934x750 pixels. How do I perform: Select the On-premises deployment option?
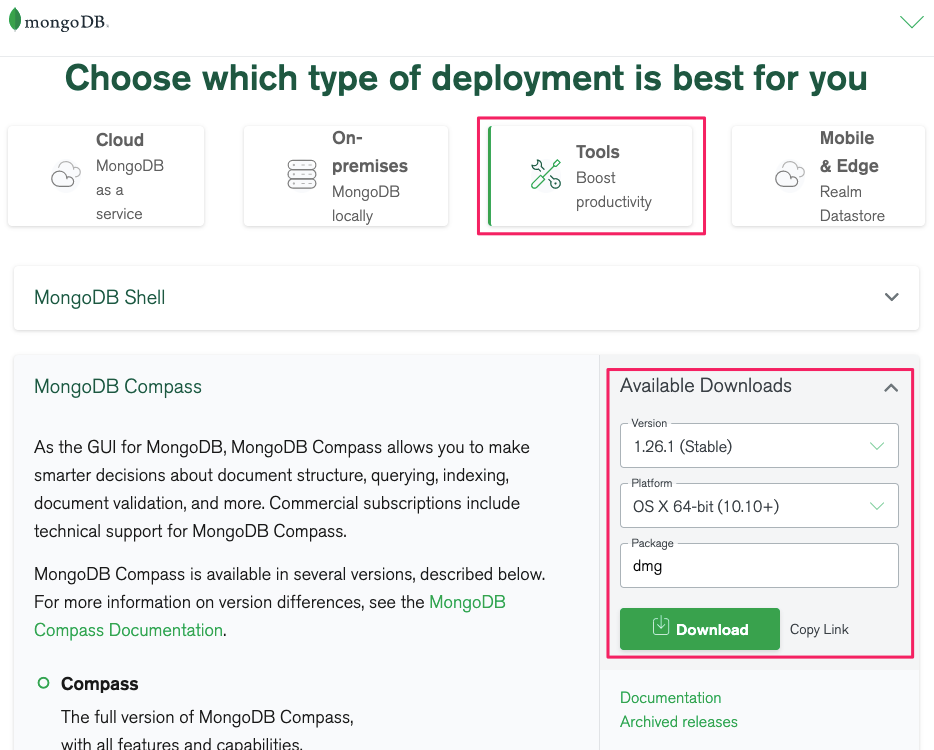click(x=345, y=176)
